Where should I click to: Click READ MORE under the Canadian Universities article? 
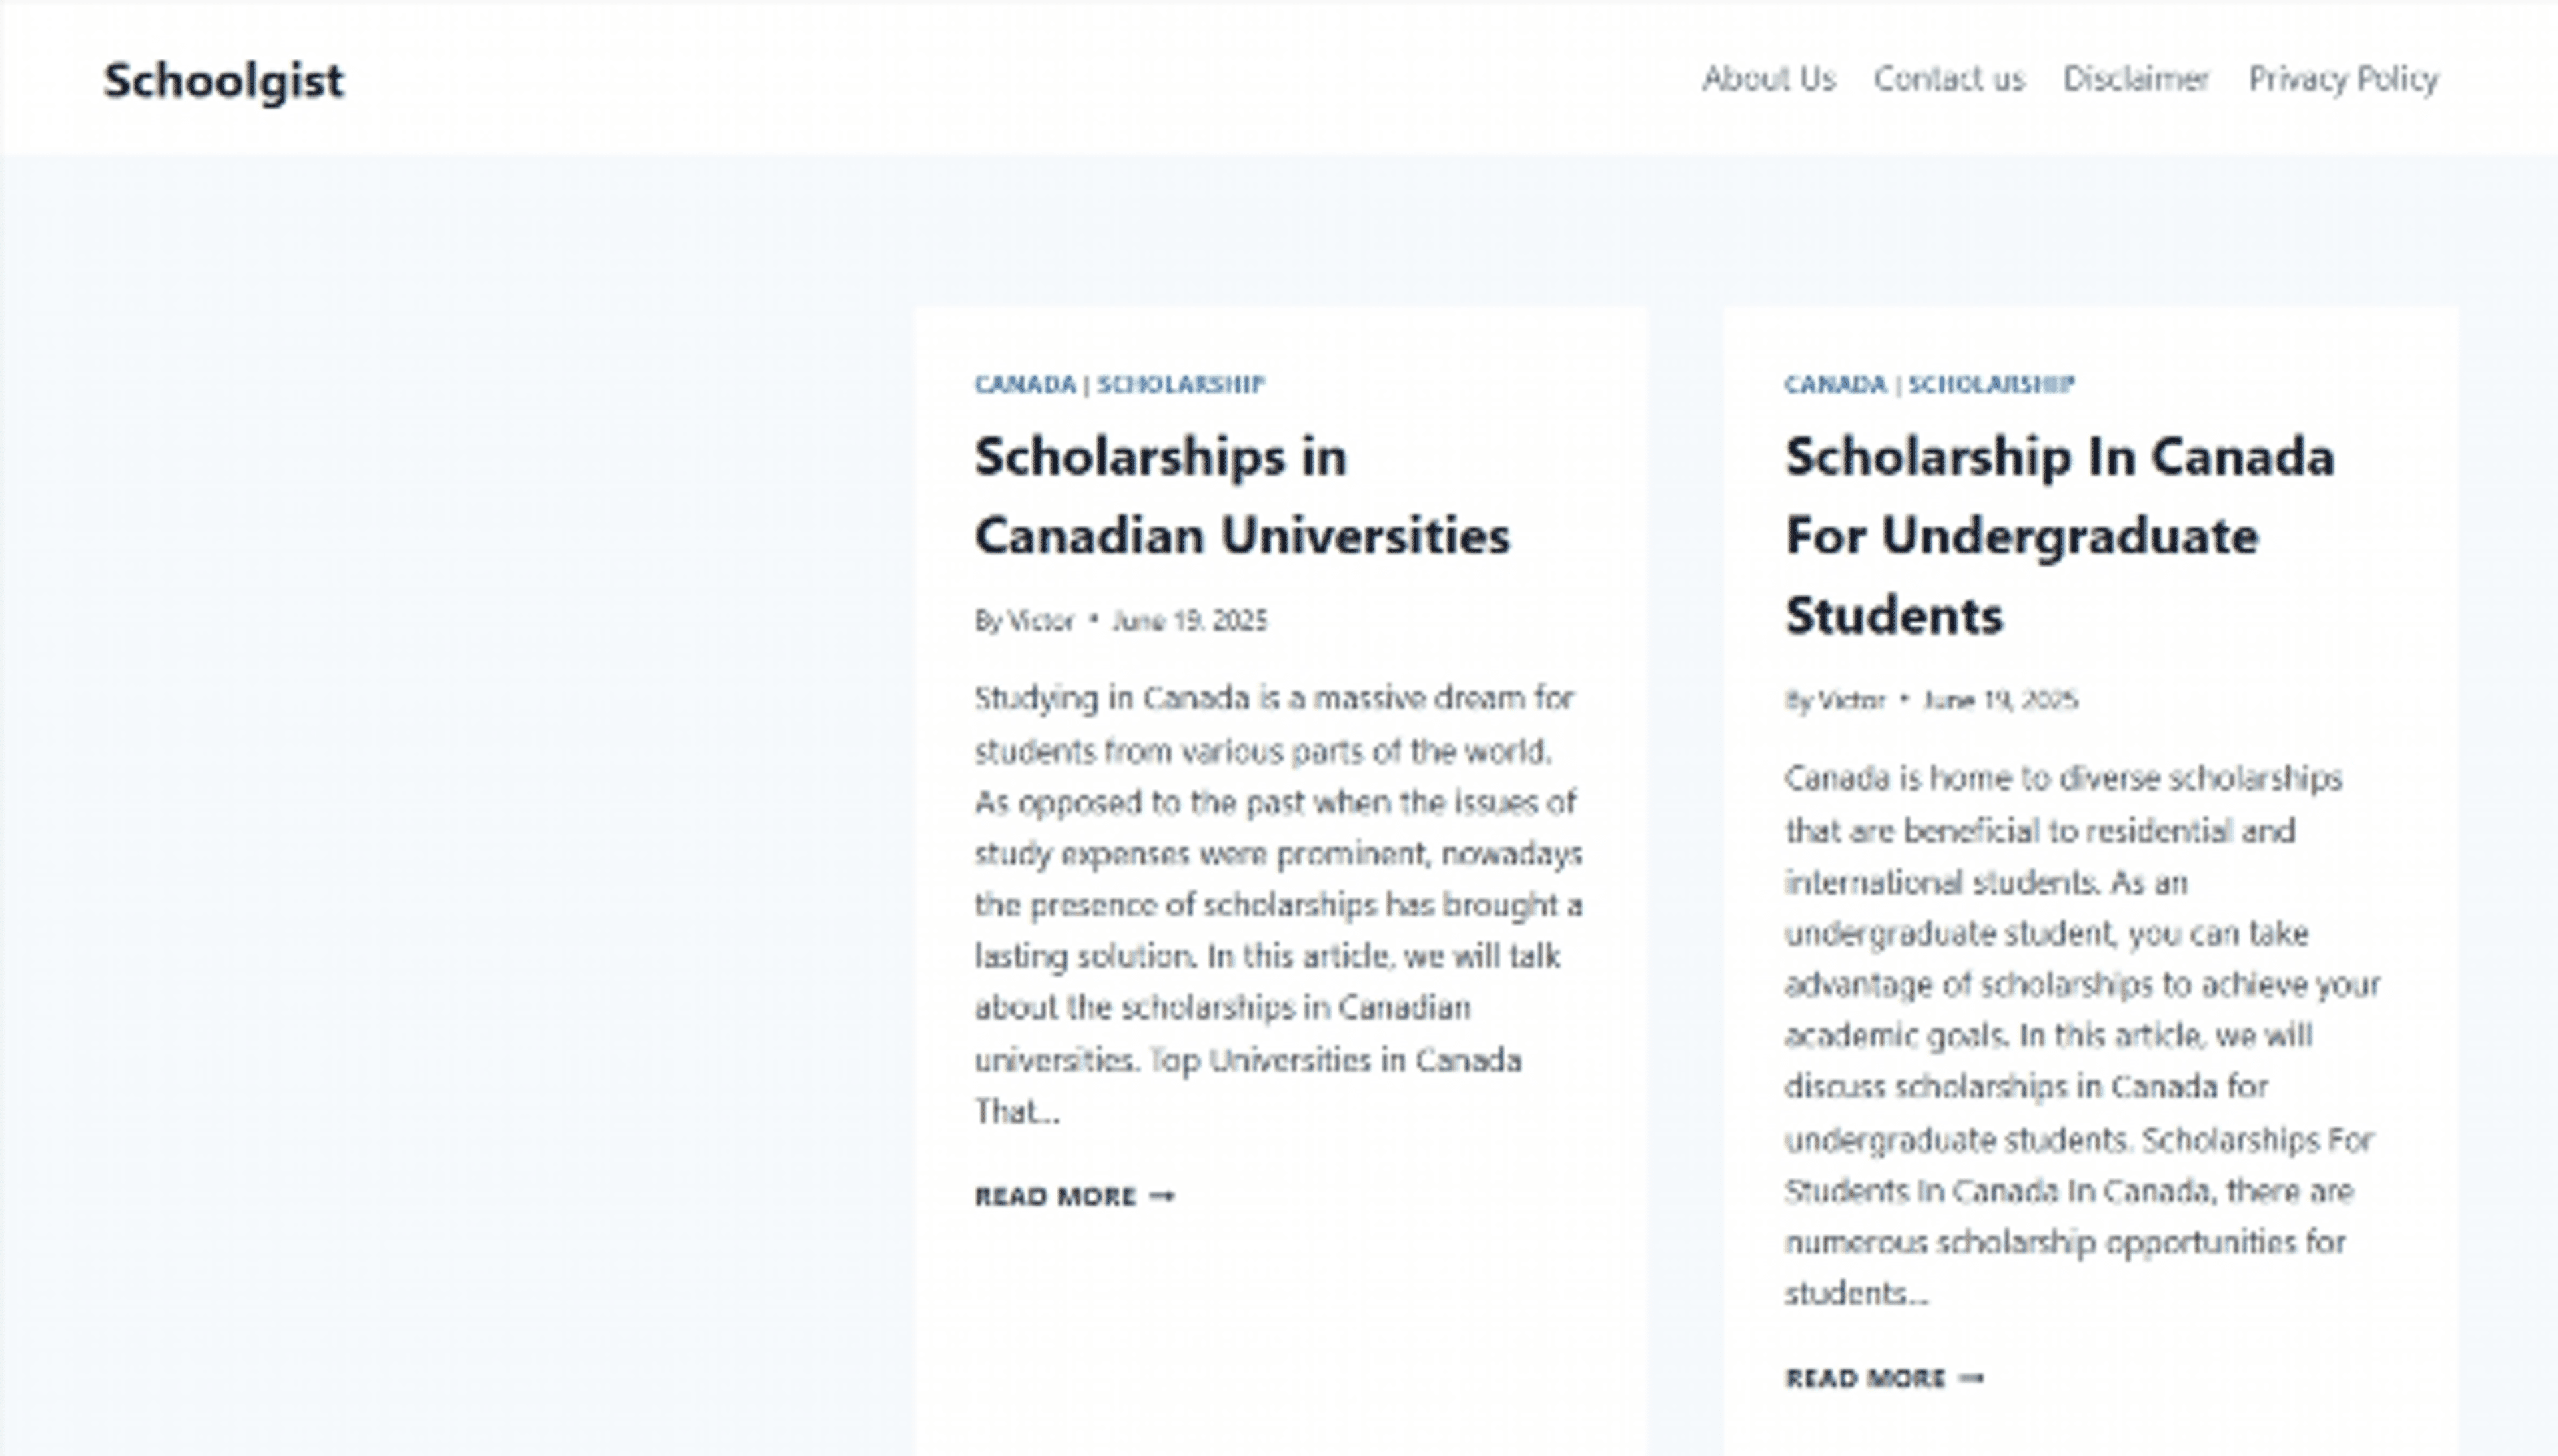(x=1056, y=1195)
